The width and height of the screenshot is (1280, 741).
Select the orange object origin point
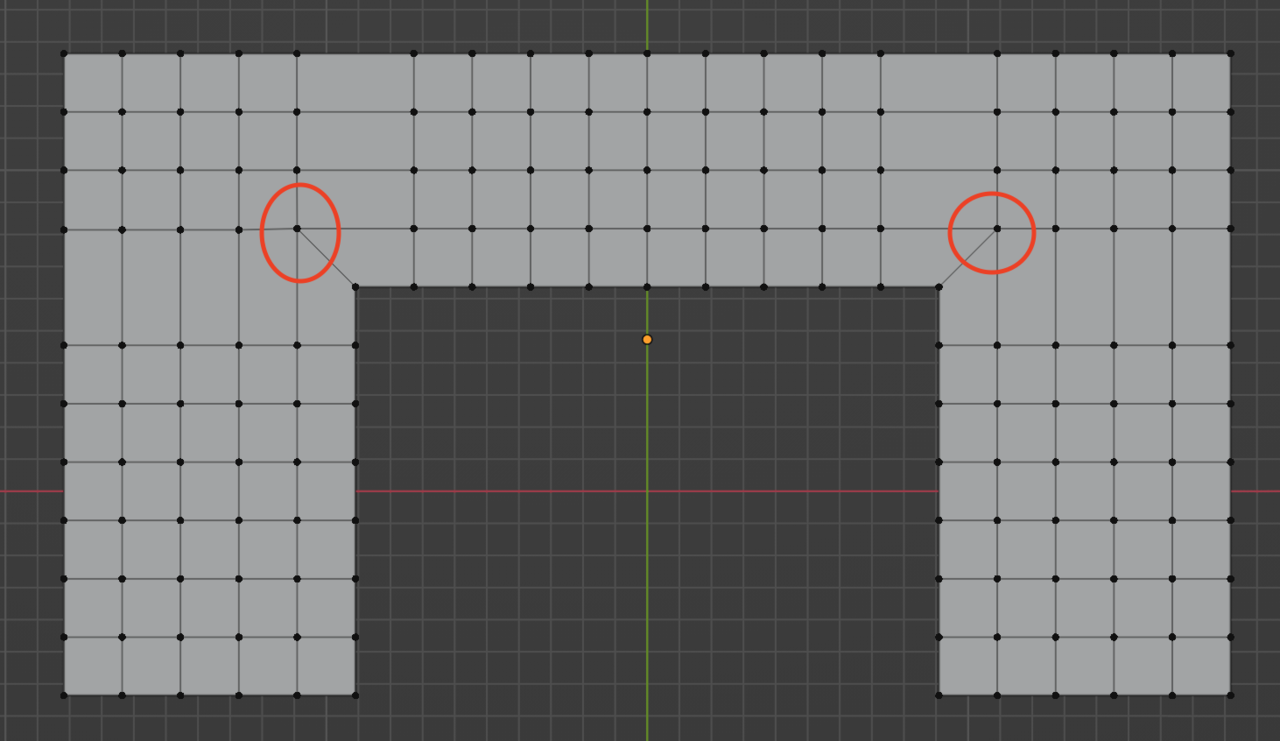647,340
